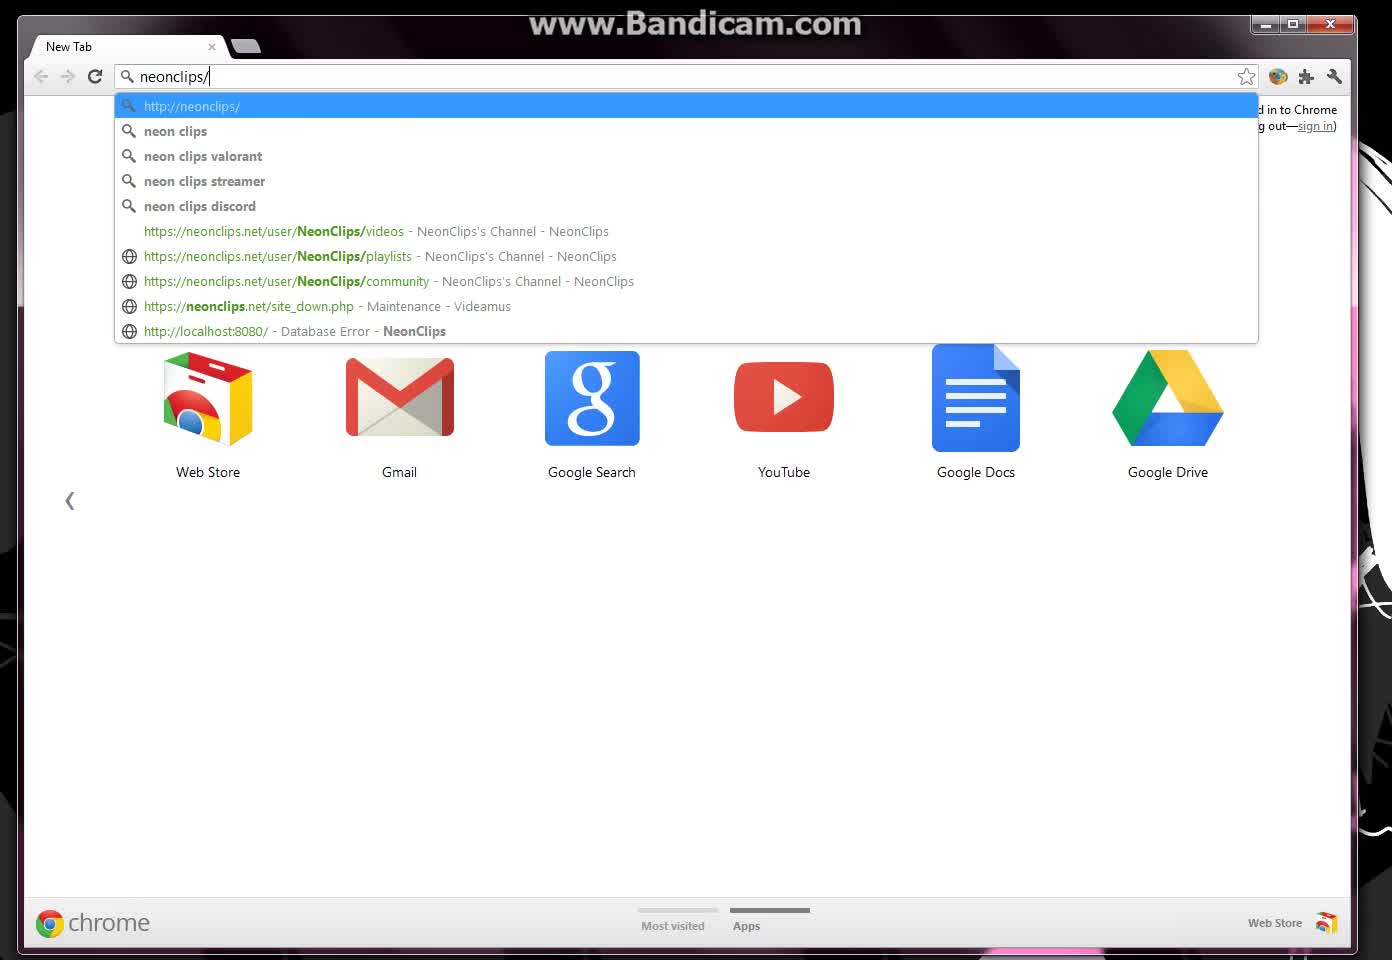This screenshot has width=1392, height=960.
Task: Open the NeonClips playlists URL suggestion
Action: (686, 256)
